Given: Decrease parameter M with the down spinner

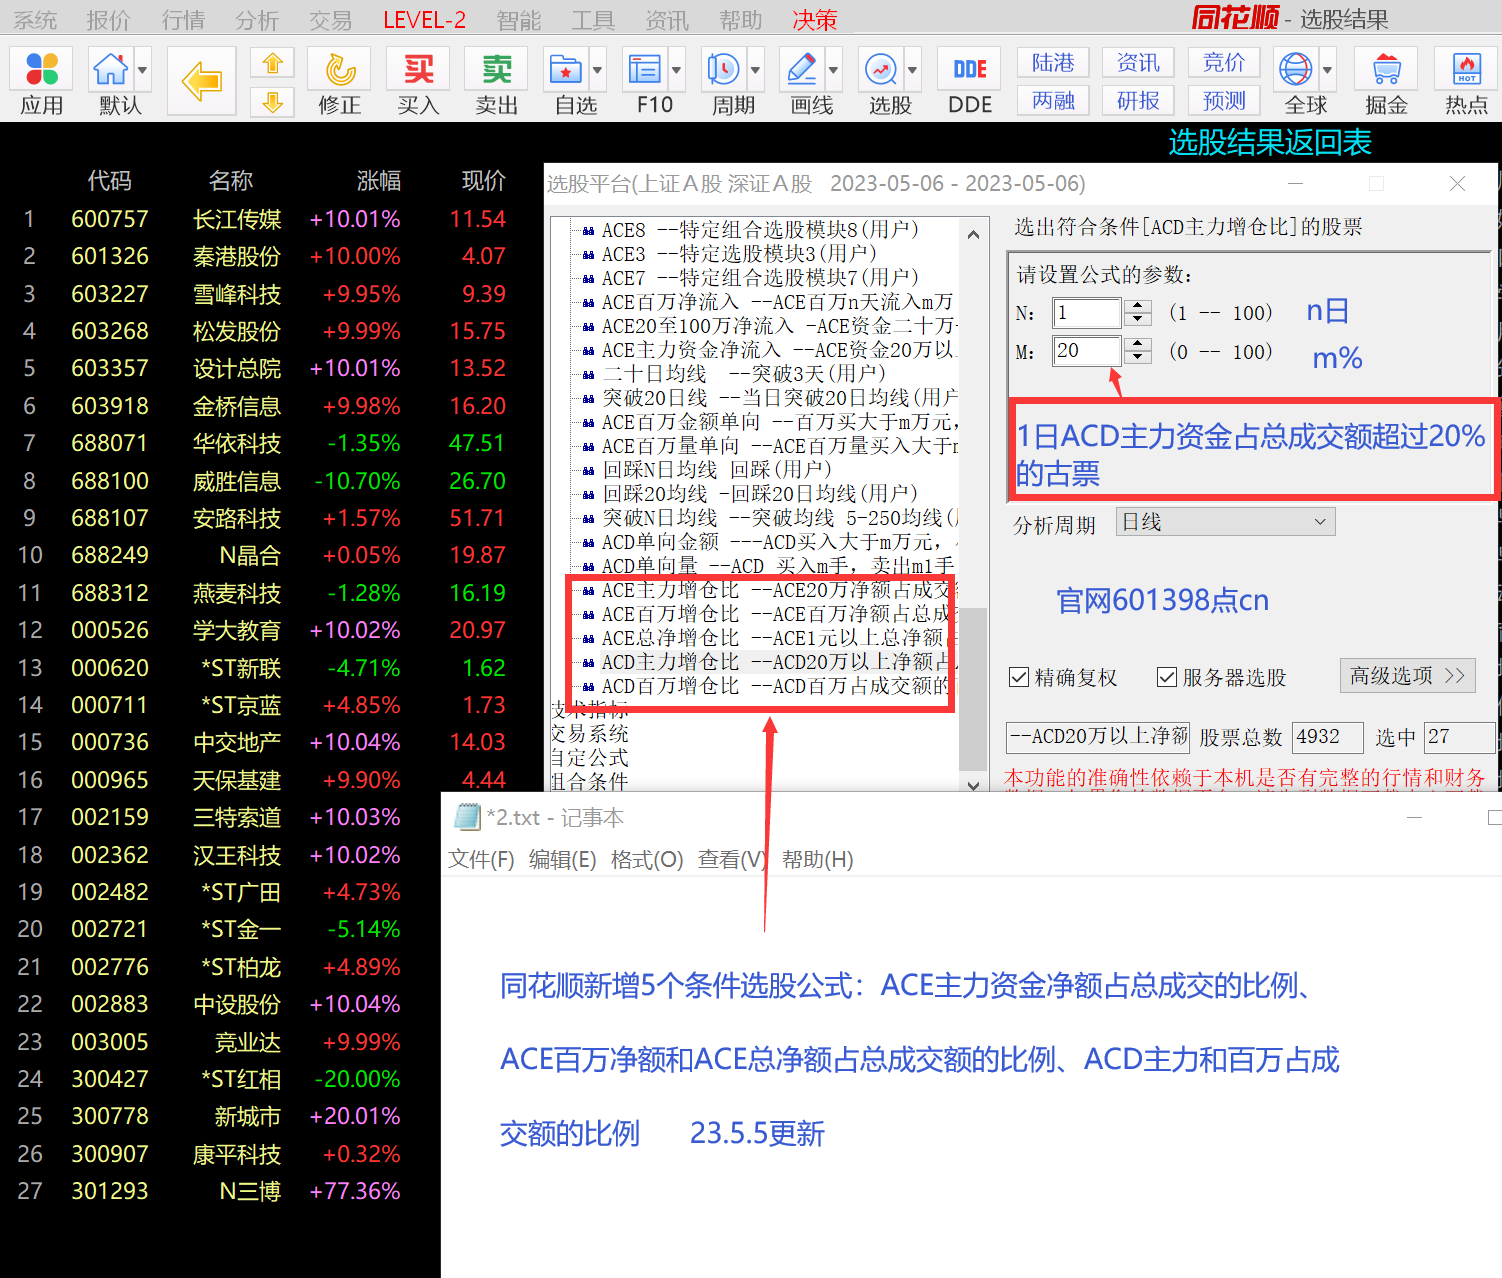Looking at the screenshot, I should (1137, 357).
